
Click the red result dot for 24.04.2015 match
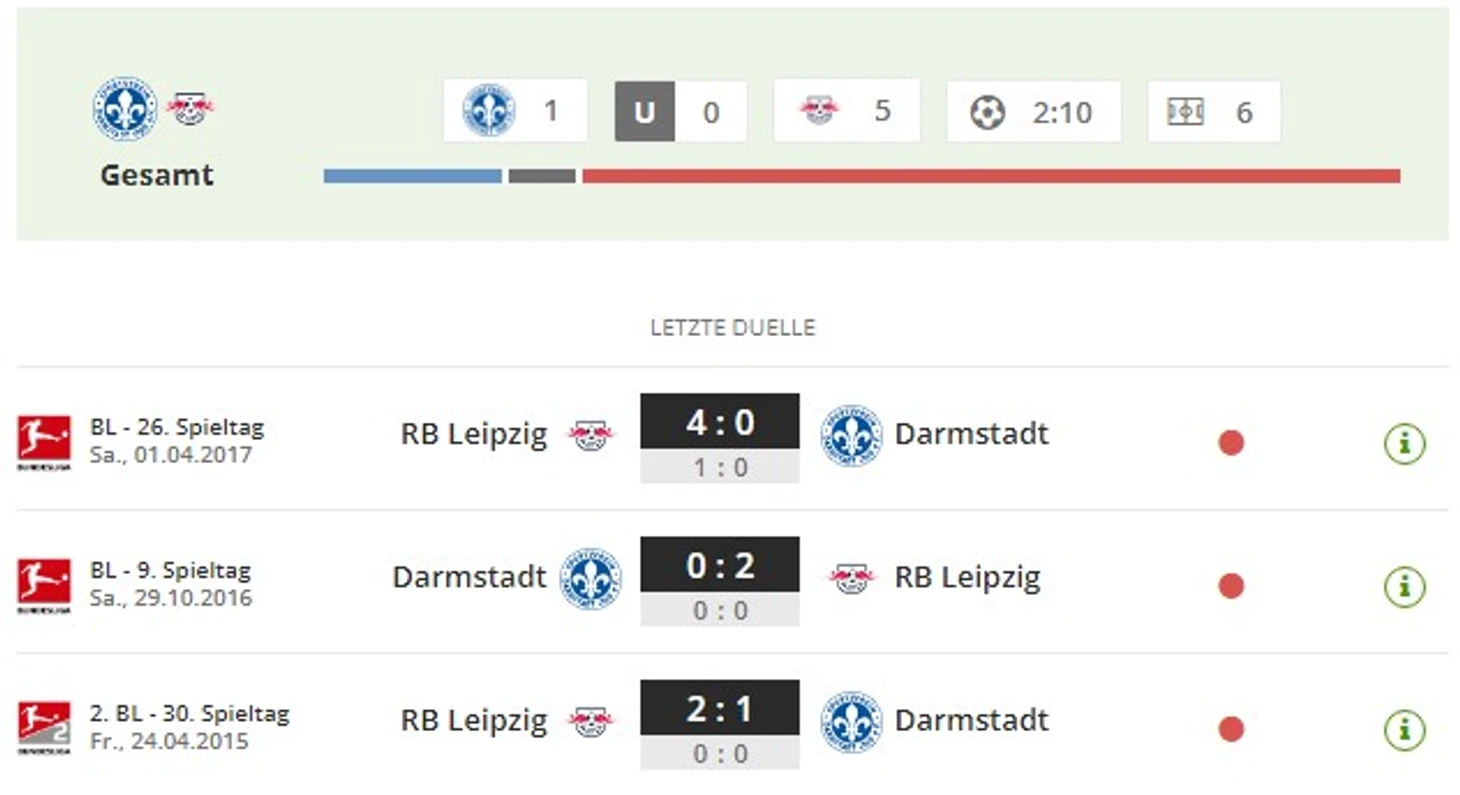click(1231, 729)
